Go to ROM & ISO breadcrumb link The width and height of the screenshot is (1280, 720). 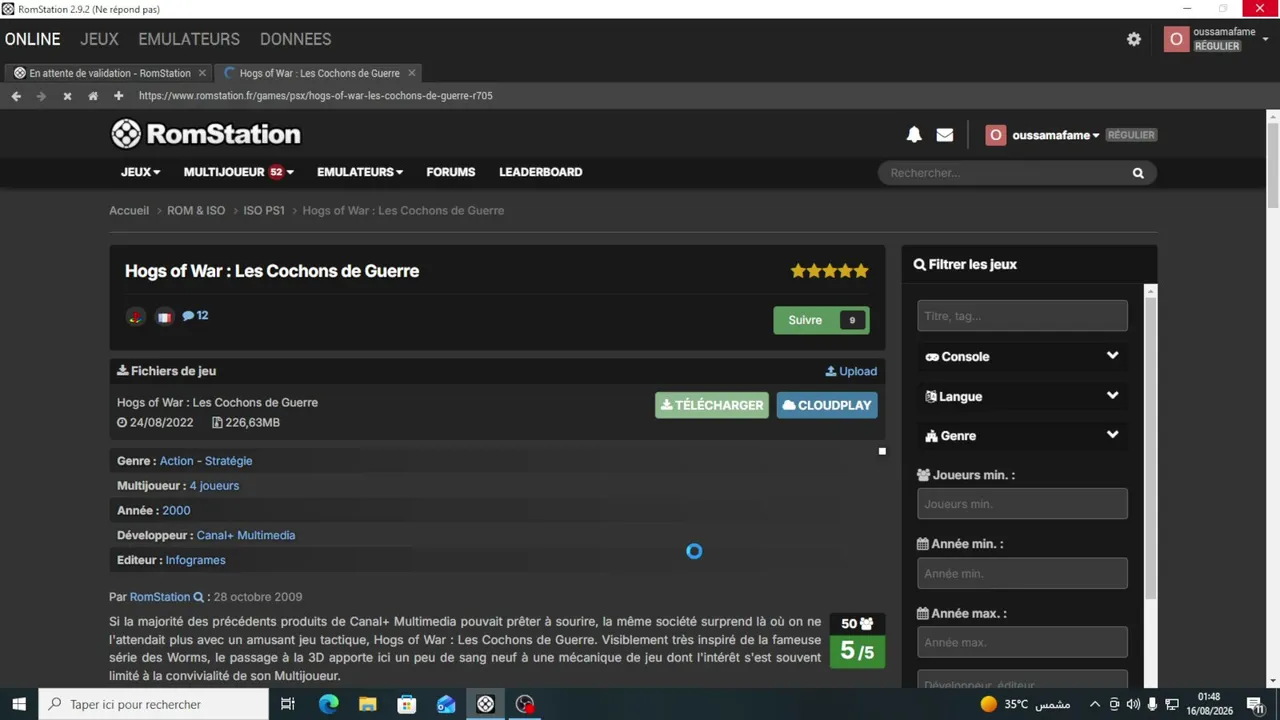[196, 211]
